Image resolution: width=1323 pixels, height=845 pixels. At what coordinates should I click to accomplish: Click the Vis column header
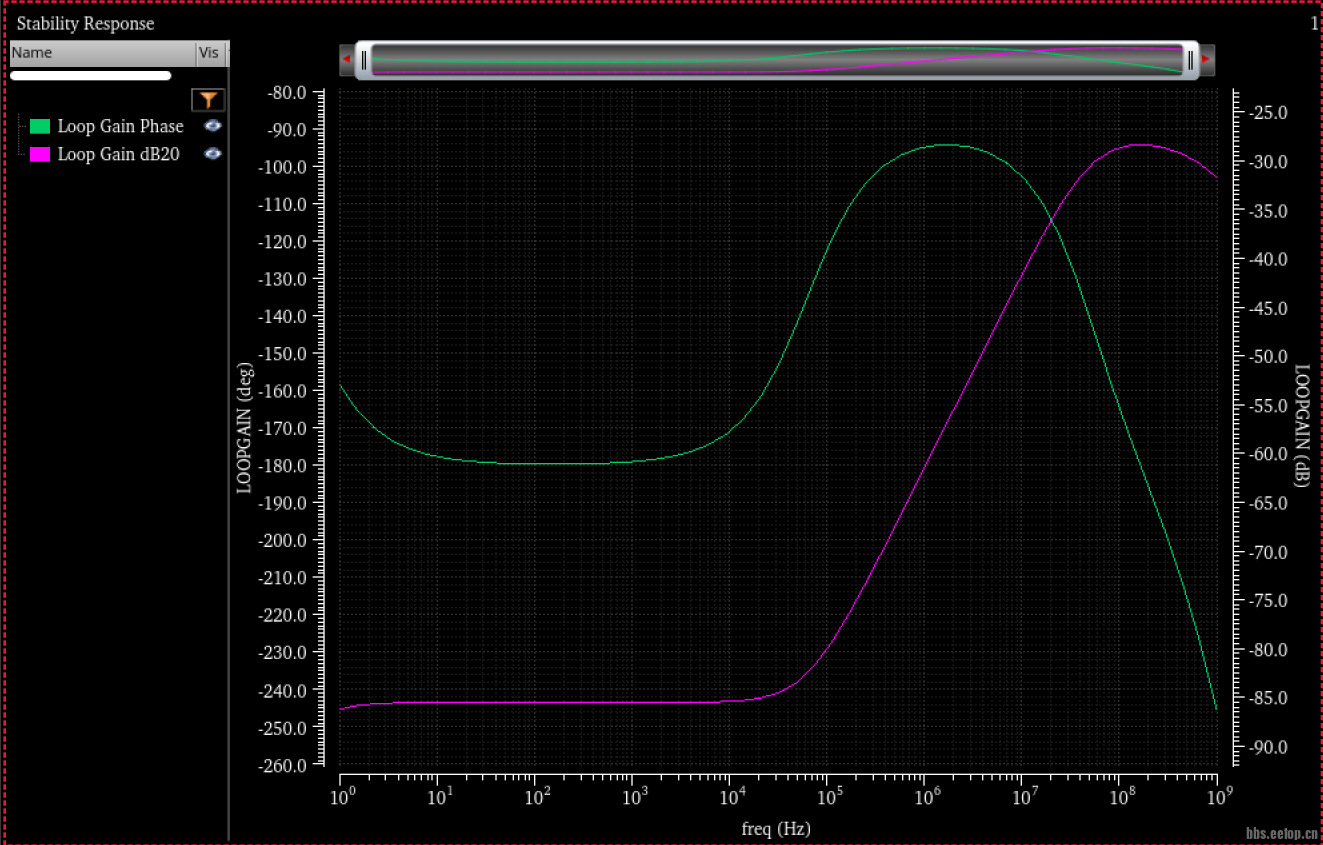tap(212, 53)
